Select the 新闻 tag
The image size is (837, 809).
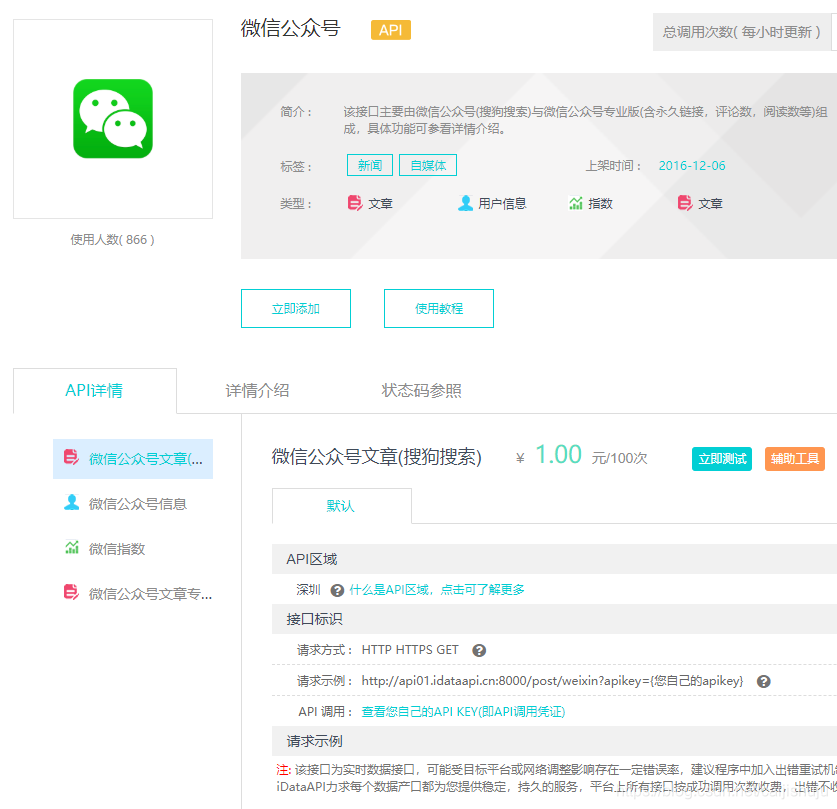370,165
